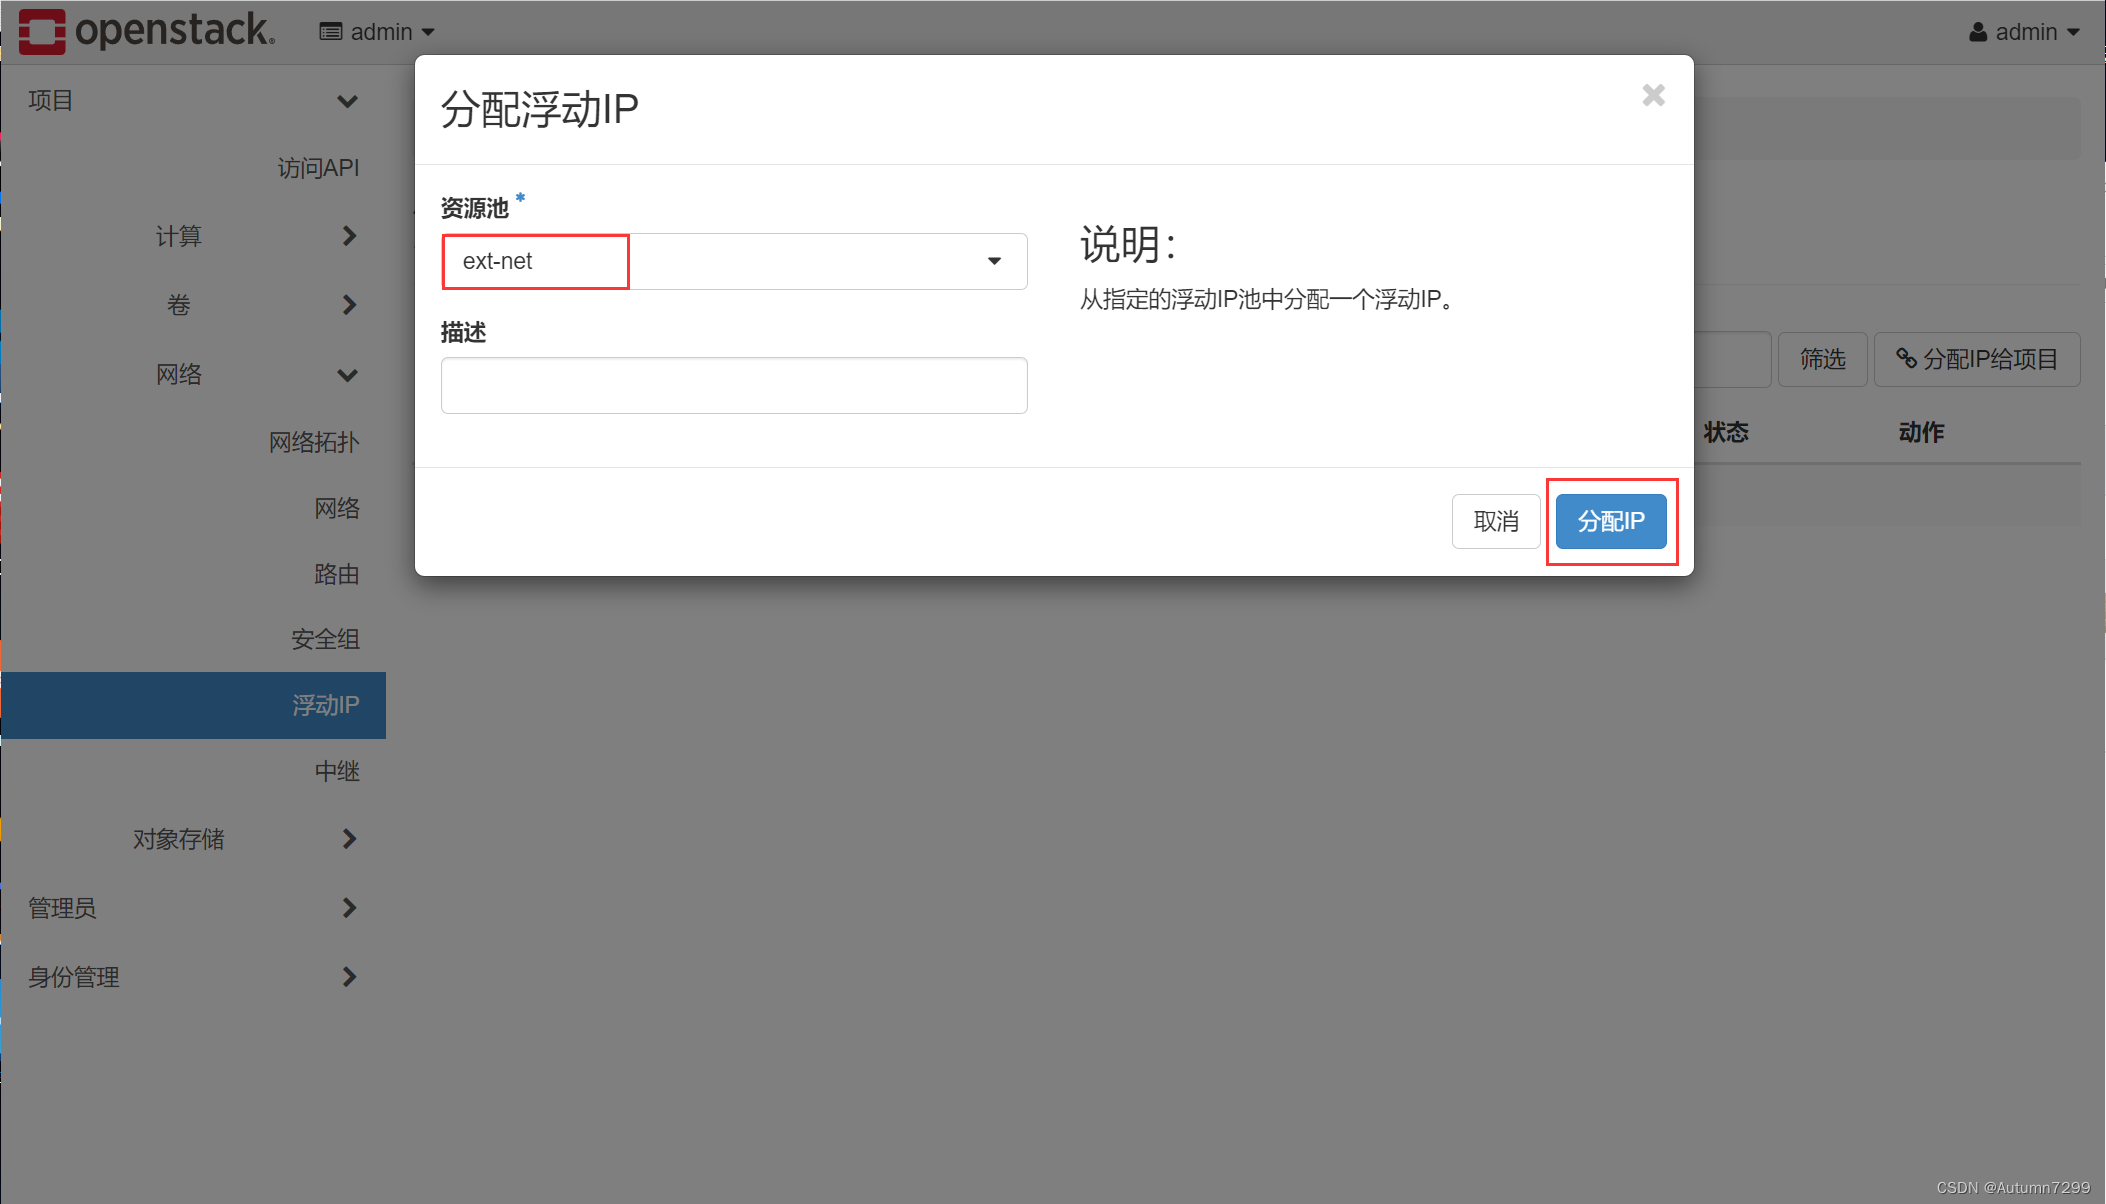2106x1204 pixels.
Task: Click the OpenStack logo
Action: pos(146,31)
